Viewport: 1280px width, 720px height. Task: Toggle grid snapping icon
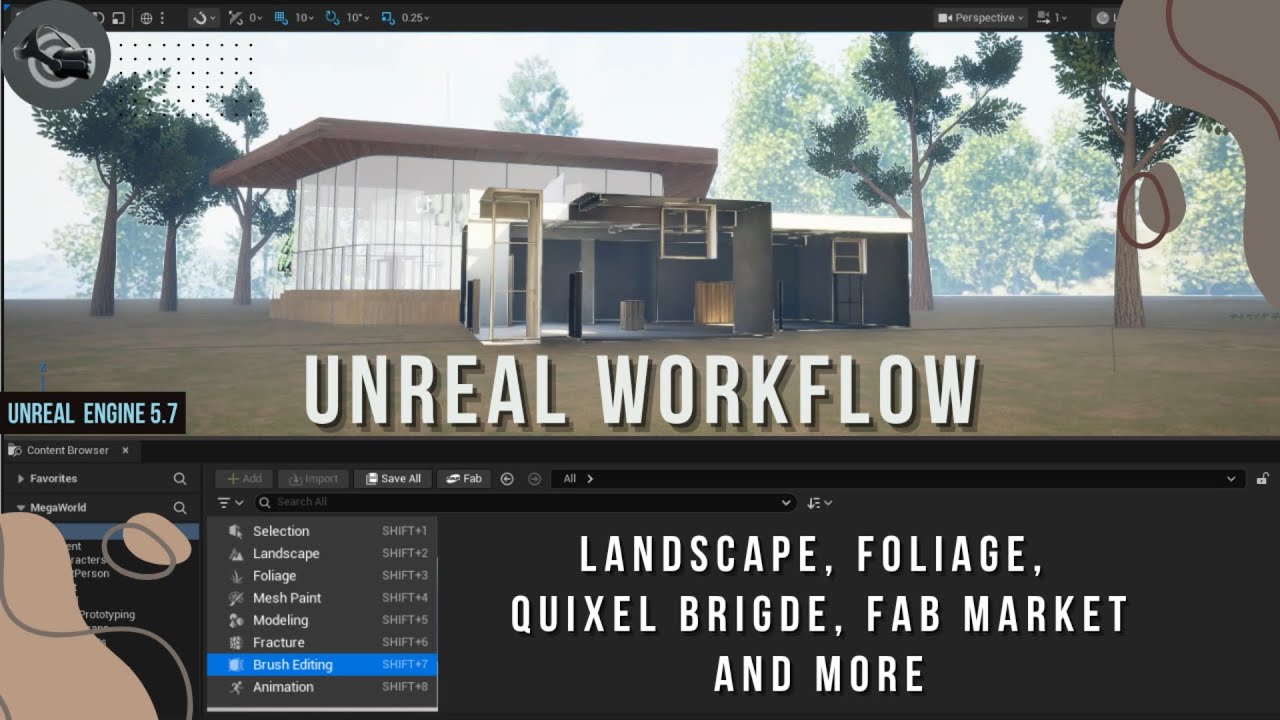tap(281, 18)
